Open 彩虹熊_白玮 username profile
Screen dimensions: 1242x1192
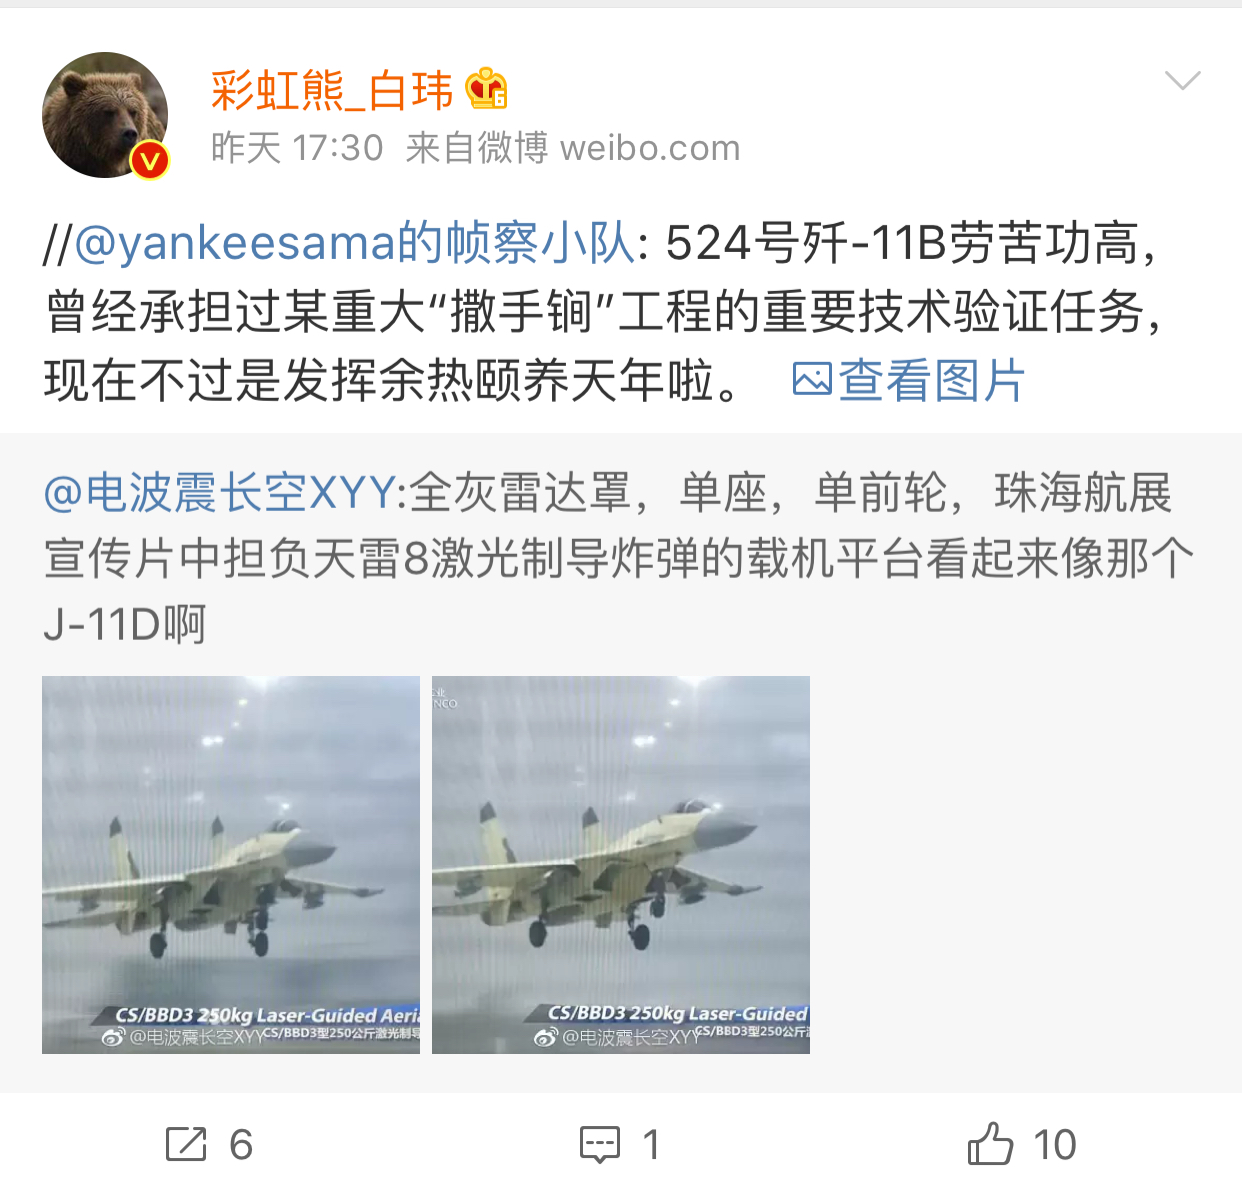331,91
